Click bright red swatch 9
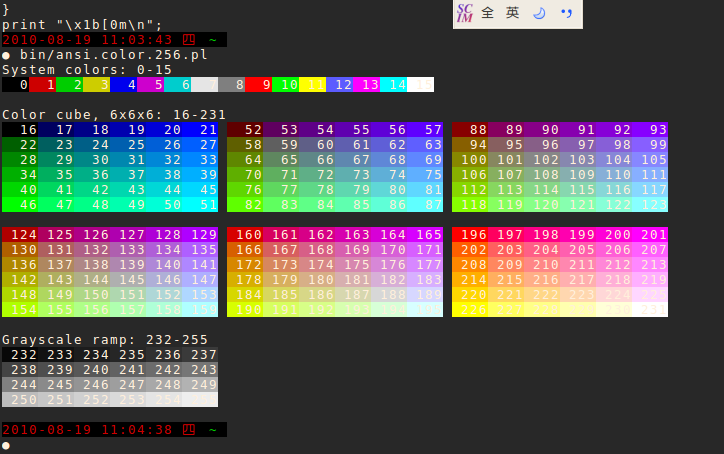The image size is (724, 454). coord(259,85)
